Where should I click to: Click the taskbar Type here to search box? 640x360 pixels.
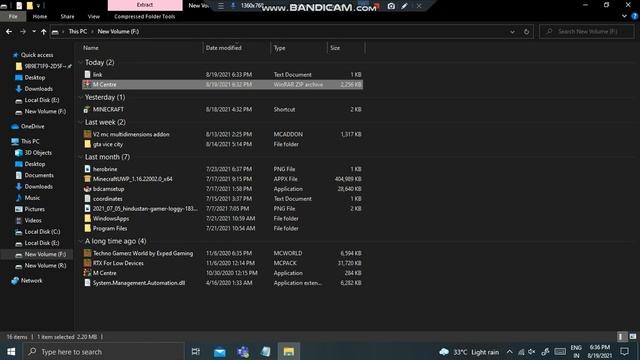pos(104,351)
